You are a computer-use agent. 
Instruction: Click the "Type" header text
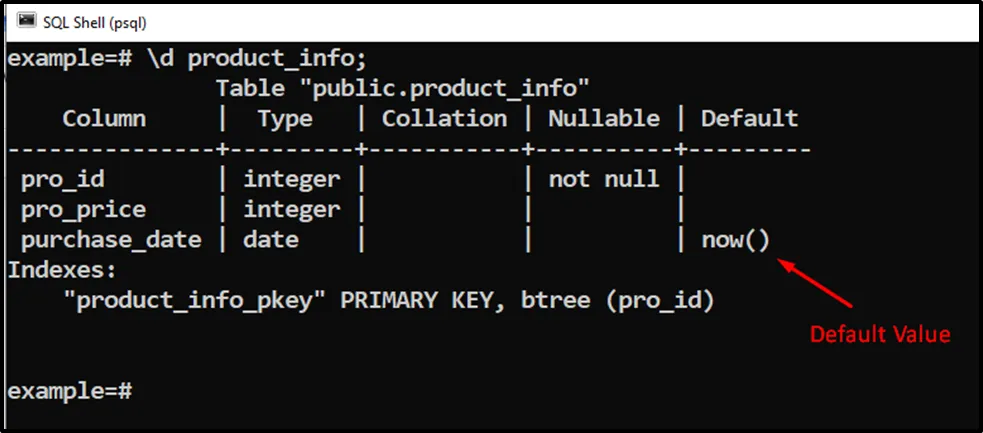[284, 118]
